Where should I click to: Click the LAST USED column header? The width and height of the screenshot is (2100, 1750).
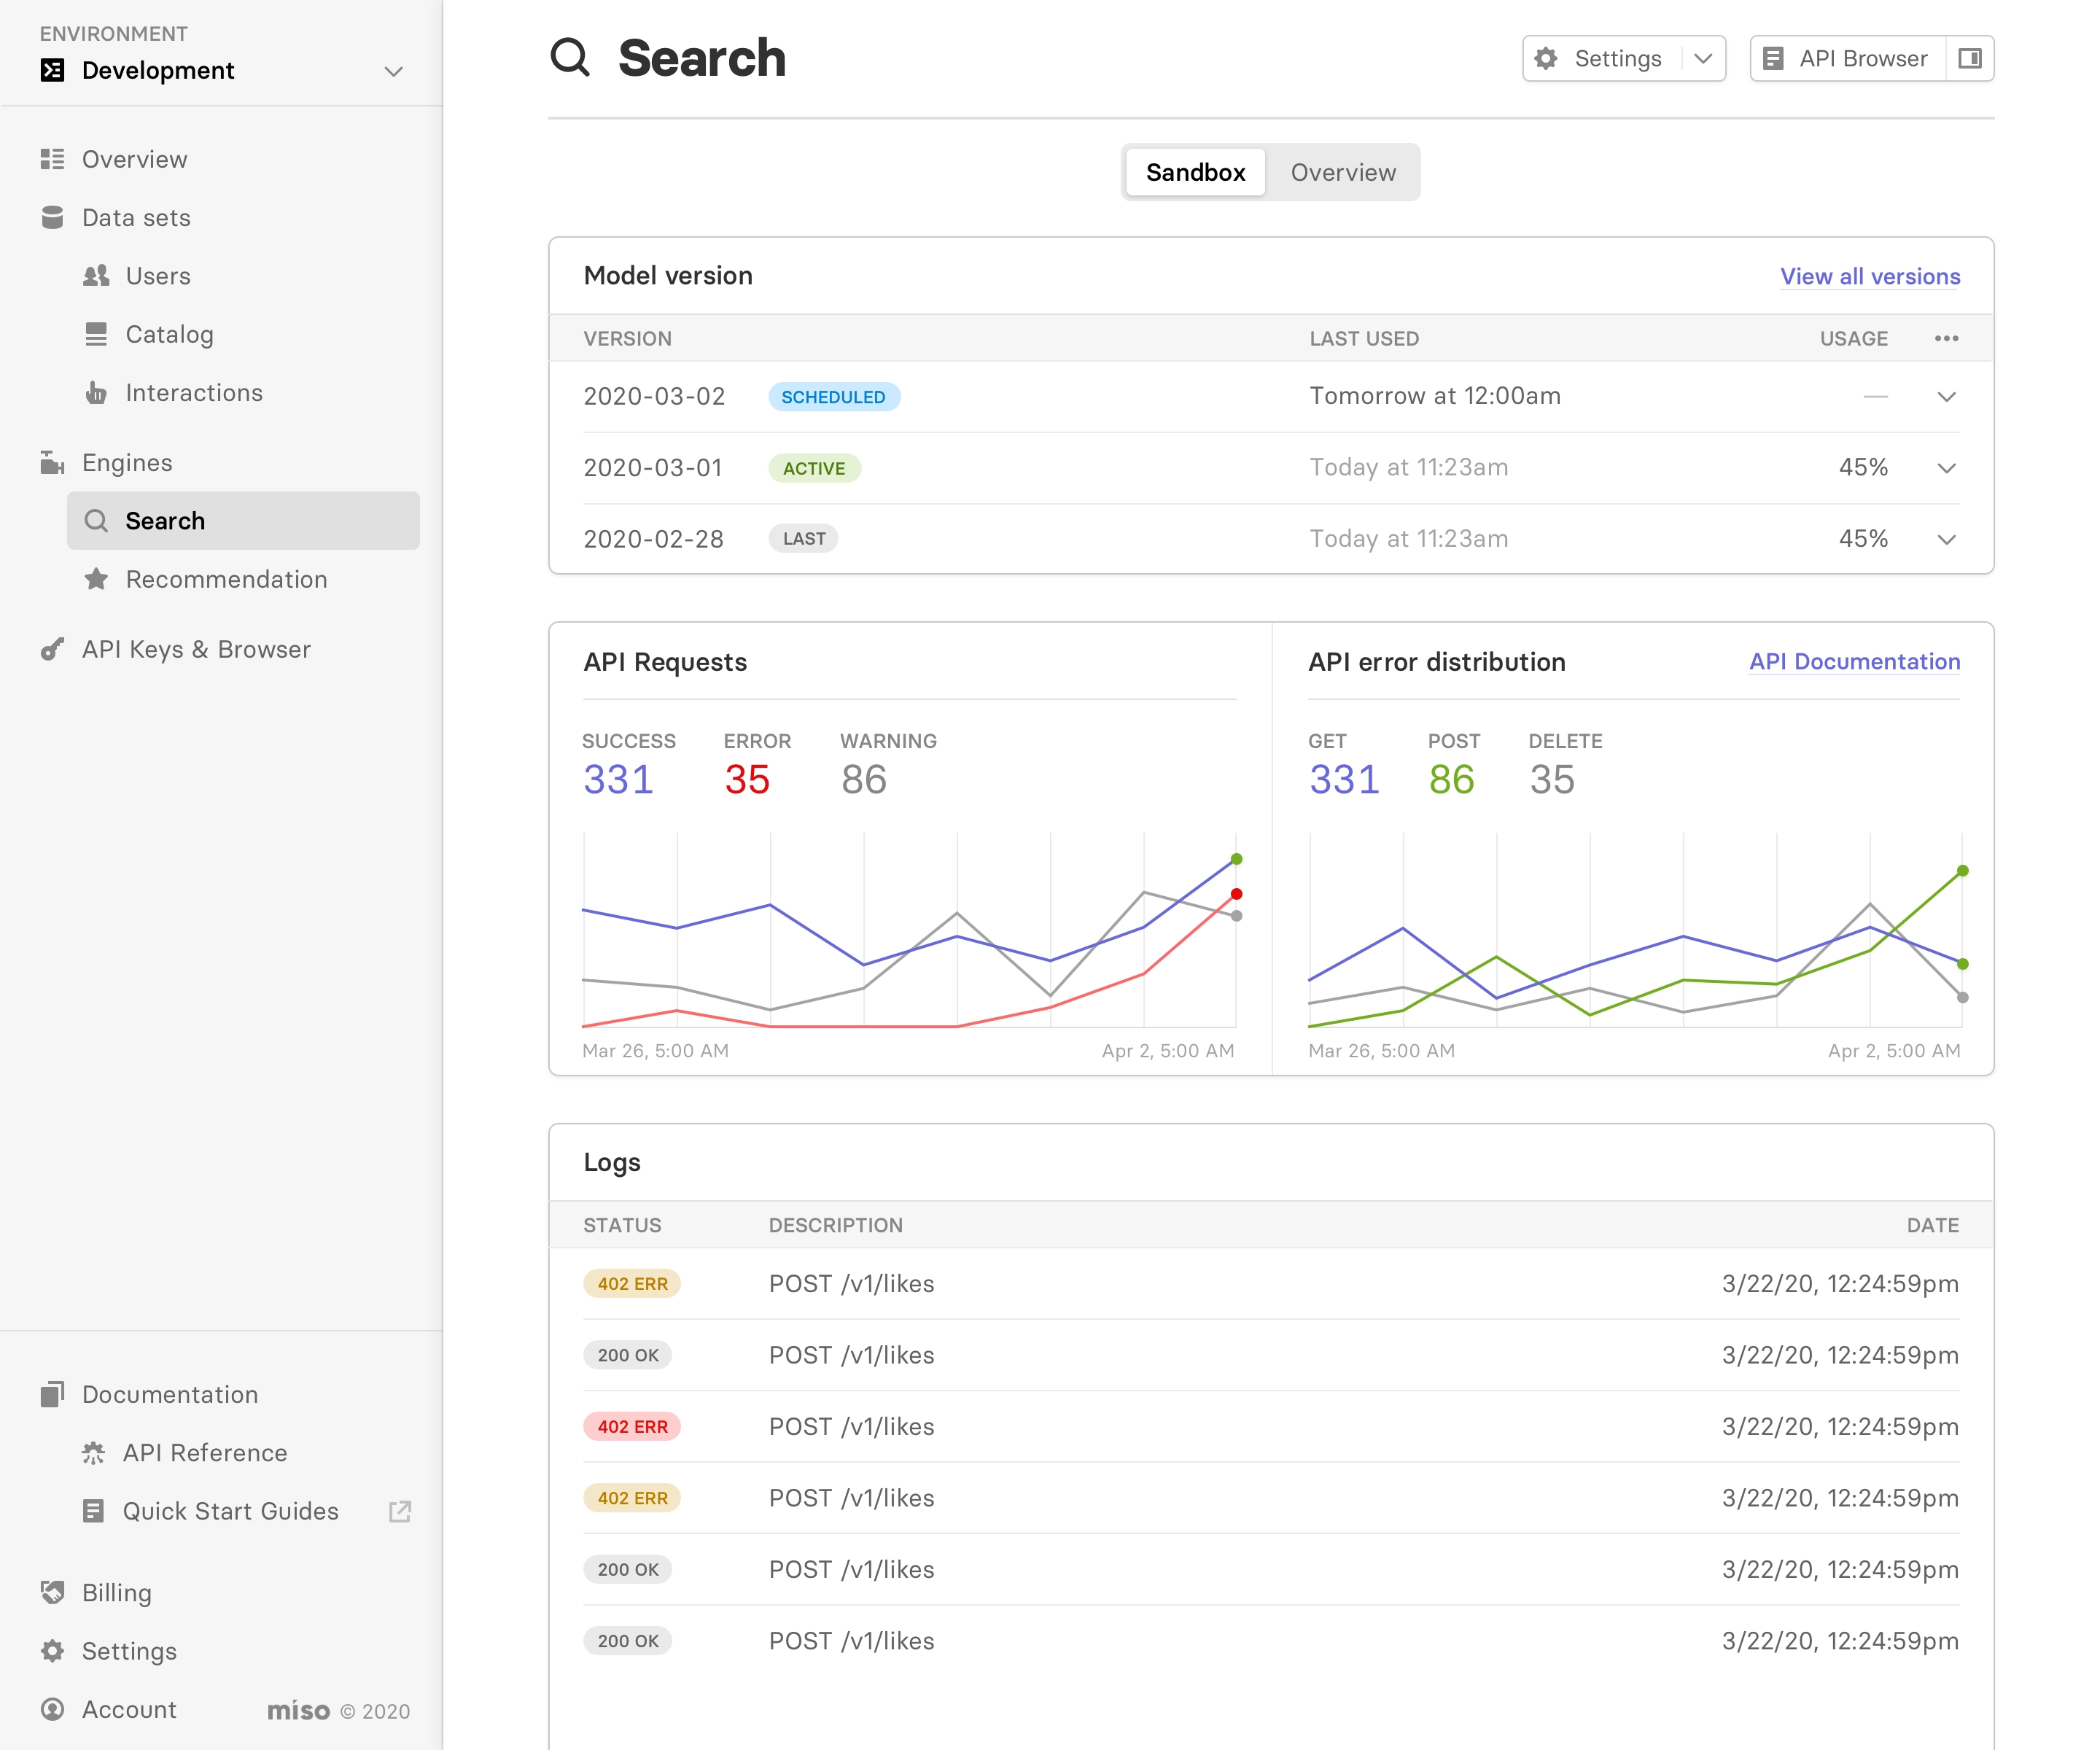[1364, 338]
